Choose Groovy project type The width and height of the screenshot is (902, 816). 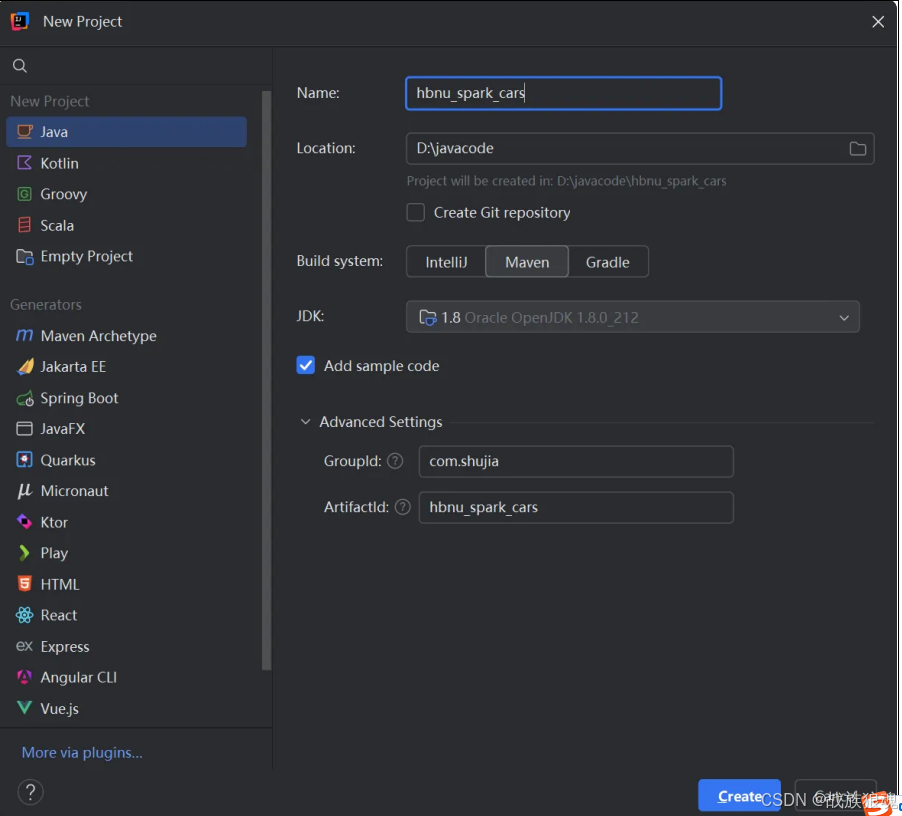(127, 194)
